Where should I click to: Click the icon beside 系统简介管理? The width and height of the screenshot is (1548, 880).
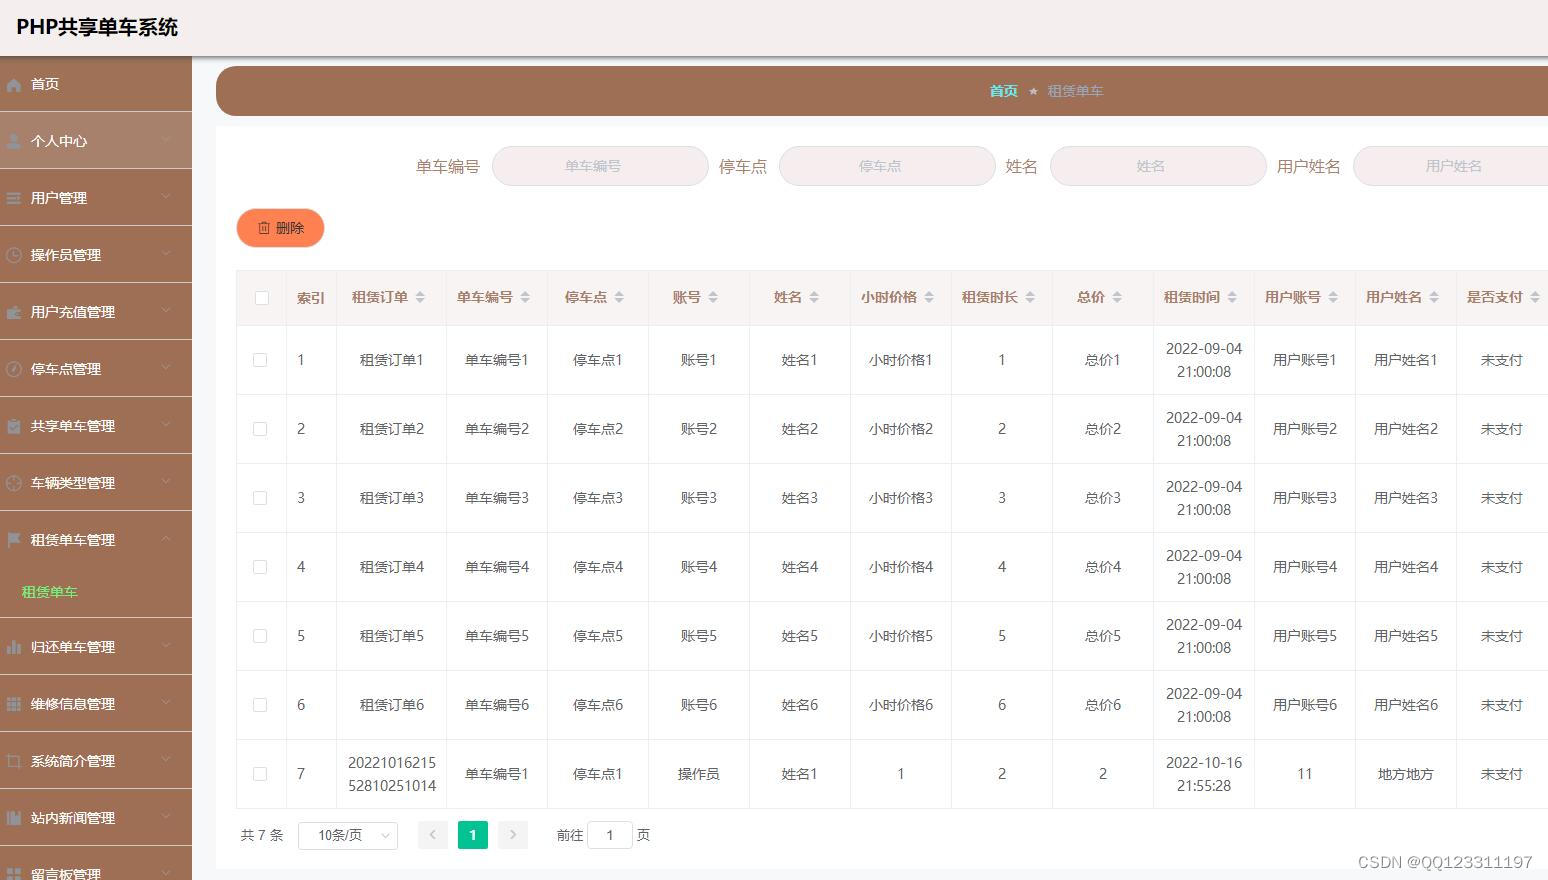pos(14,762)
